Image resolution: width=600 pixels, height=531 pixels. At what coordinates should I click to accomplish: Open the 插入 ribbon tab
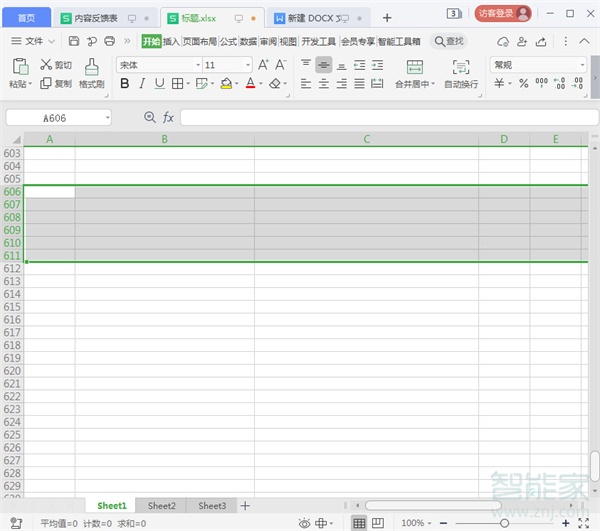(171, 41)
